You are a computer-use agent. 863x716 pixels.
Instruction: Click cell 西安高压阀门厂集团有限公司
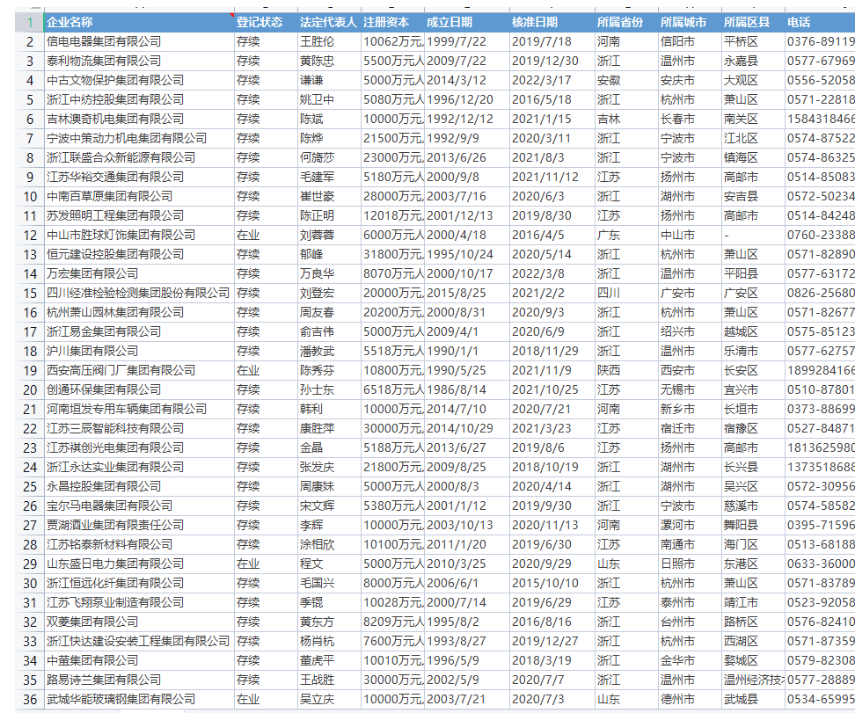pos(139,371)
